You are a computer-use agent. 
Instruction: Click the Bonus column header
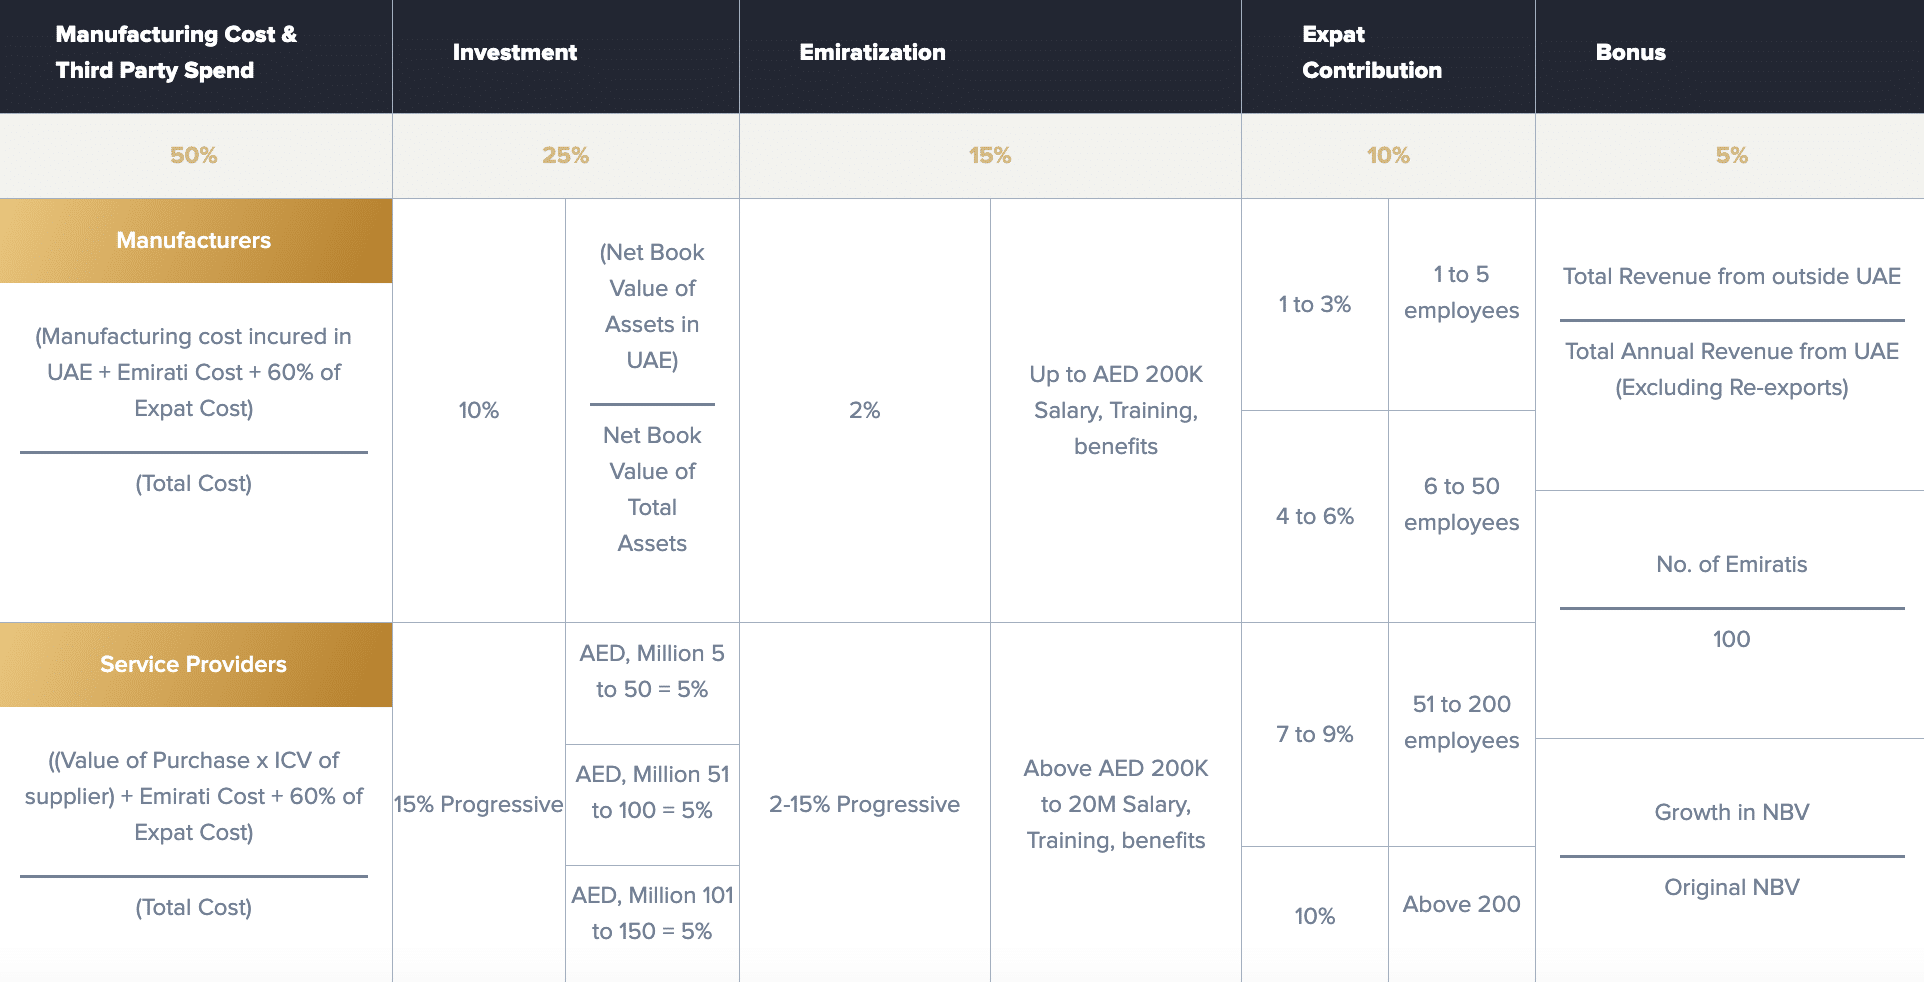1630,52
